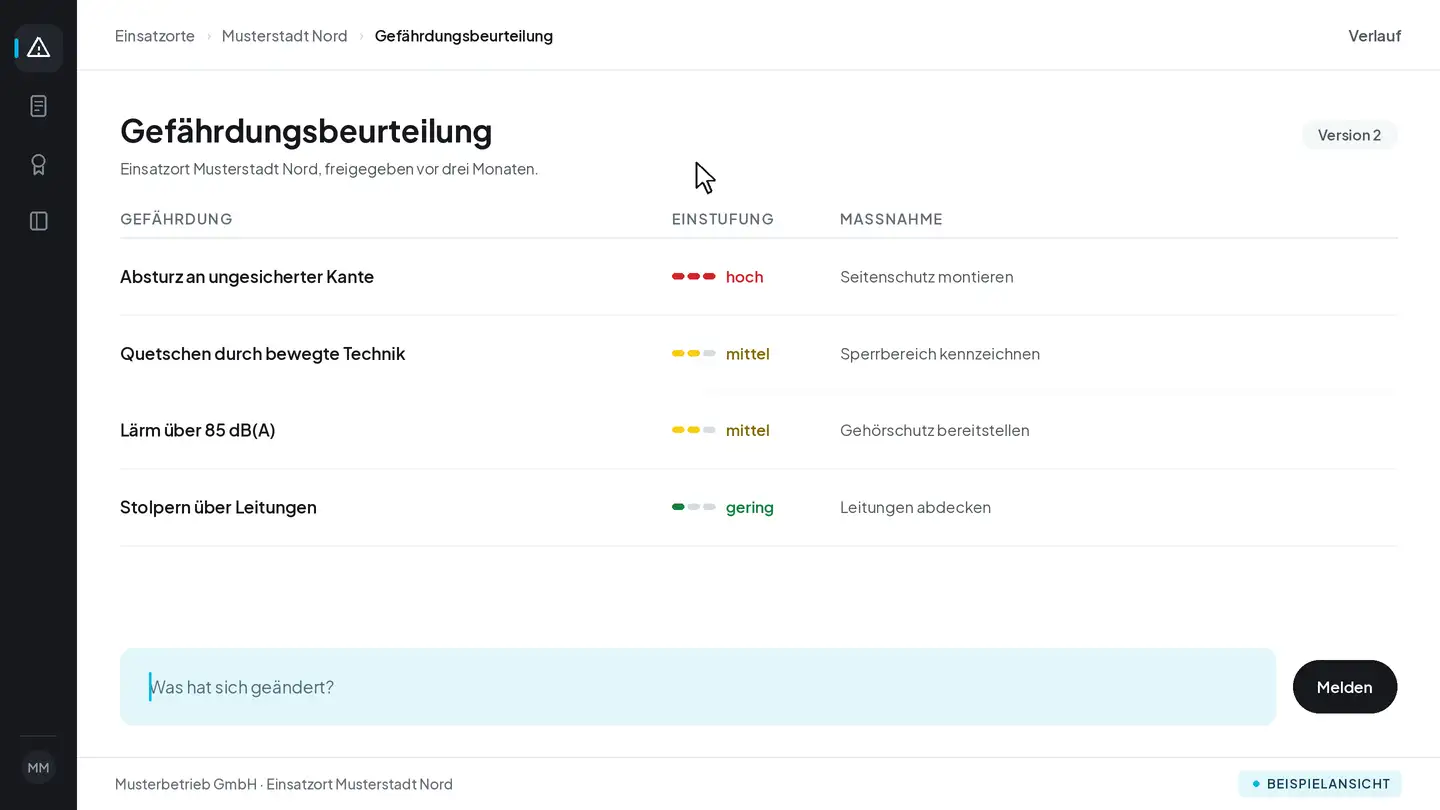1440x810 pixels.
Task: Click the Version 2 badge
Action: pos(1349,135)
